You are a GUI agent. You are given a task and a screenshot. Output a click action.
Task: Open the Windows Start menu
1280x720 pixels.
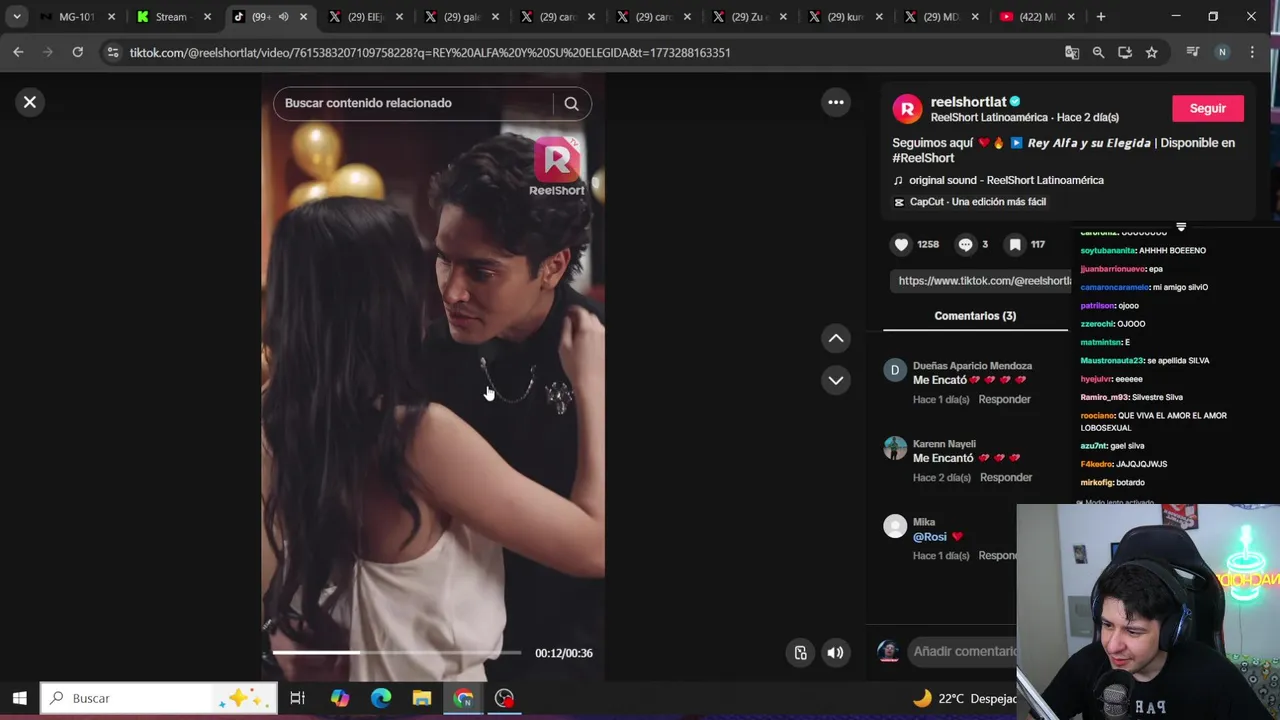(19, 698)
